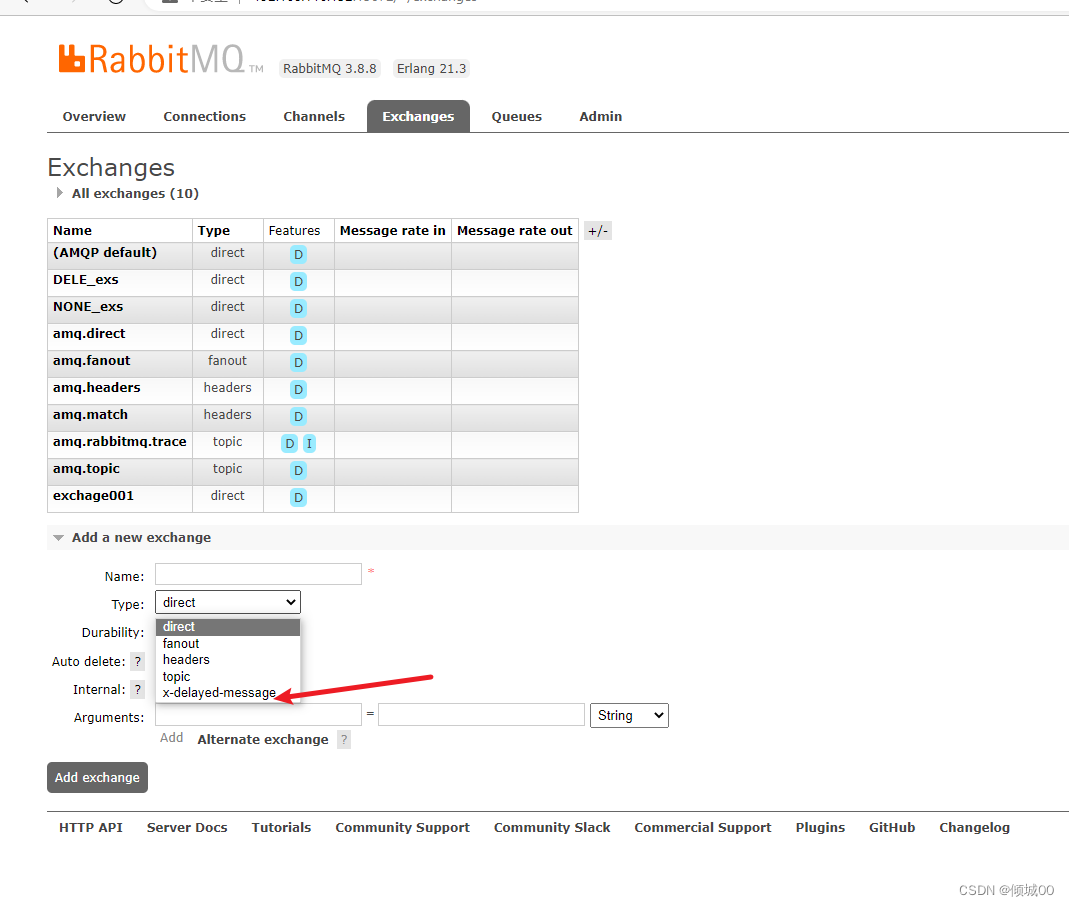This screenshot has height=906, width=1069.
Task: Open the (AMQP default) exchange
Action: (x=105, y=253)
